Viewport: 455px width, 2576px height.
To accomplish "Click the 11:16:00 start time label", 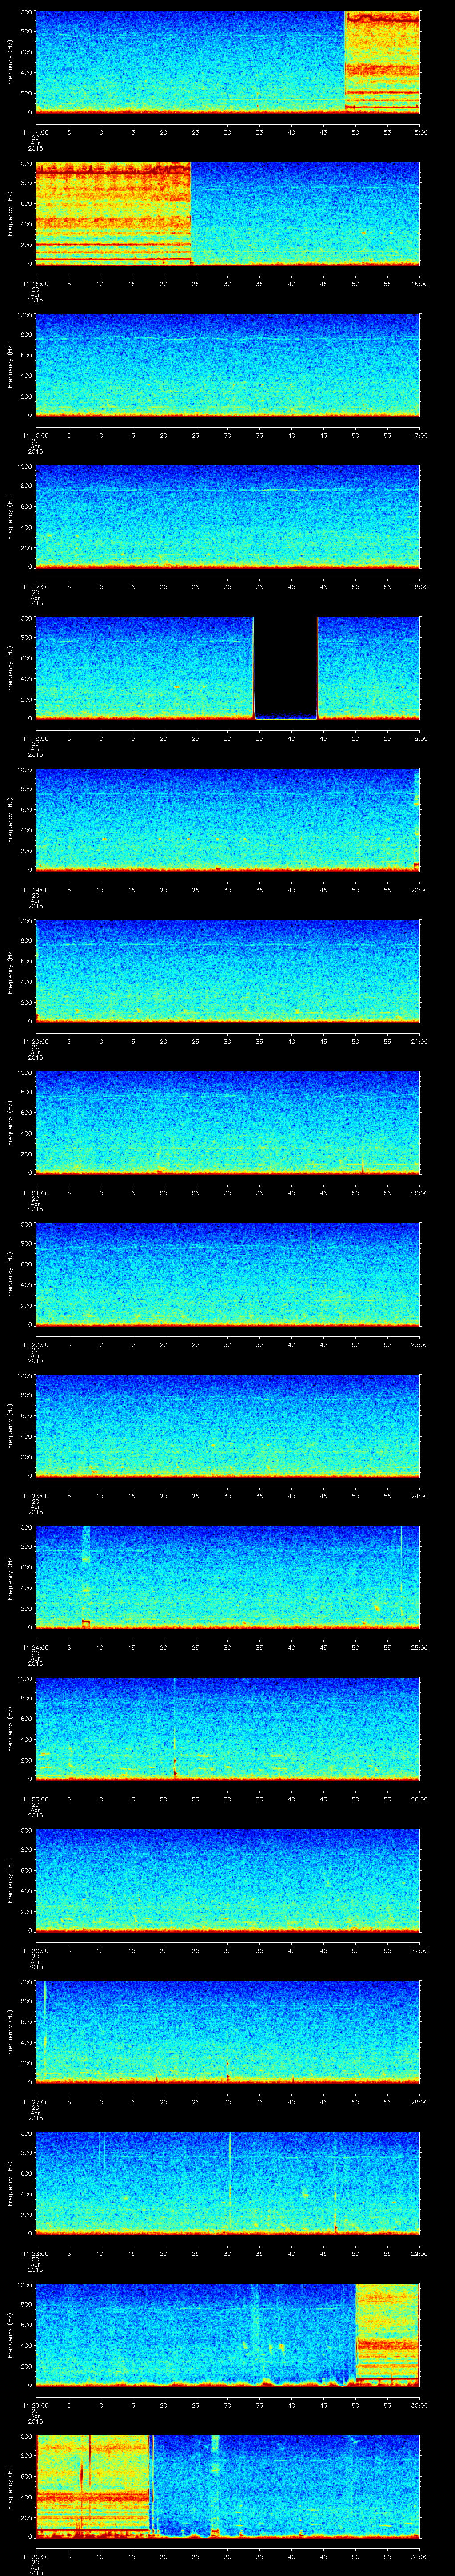I will point(35,434).
